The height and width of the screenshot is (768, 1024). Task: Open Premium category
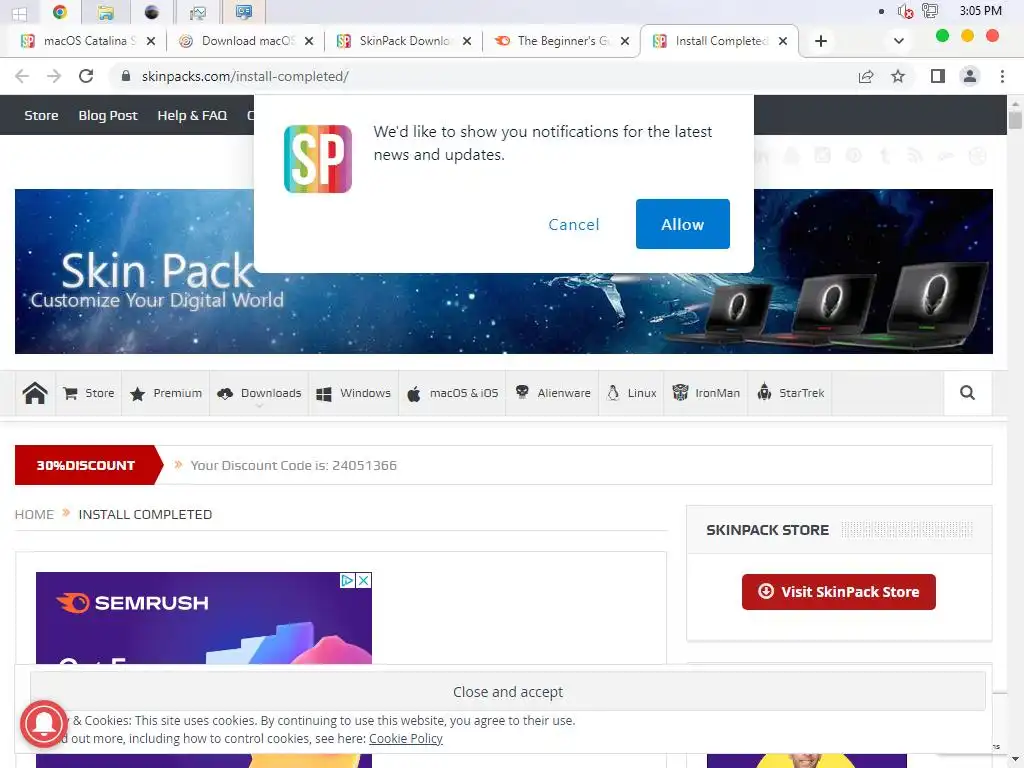tap(166, 393)
